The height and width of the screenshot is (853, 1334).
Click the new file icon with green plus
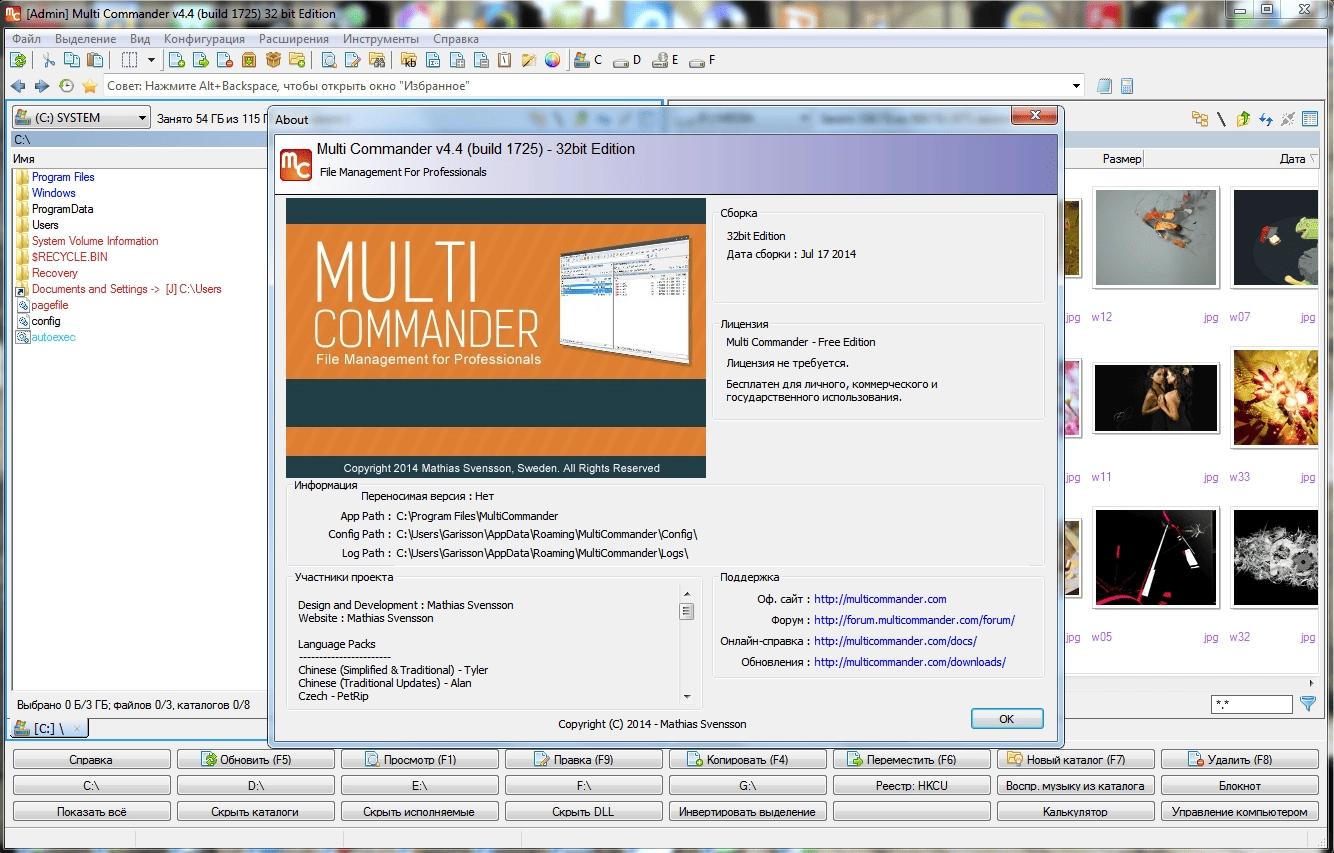177,60
